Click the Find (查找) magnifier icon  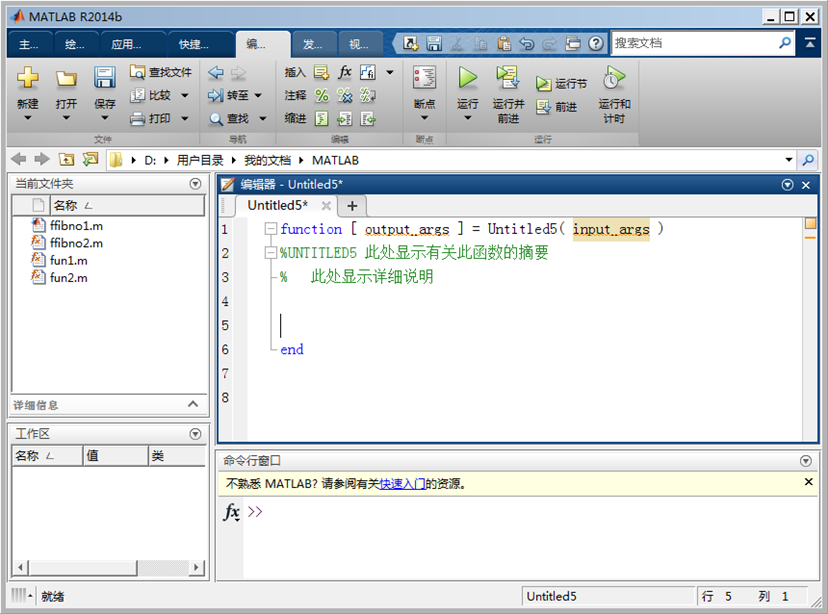coord(215,119)
